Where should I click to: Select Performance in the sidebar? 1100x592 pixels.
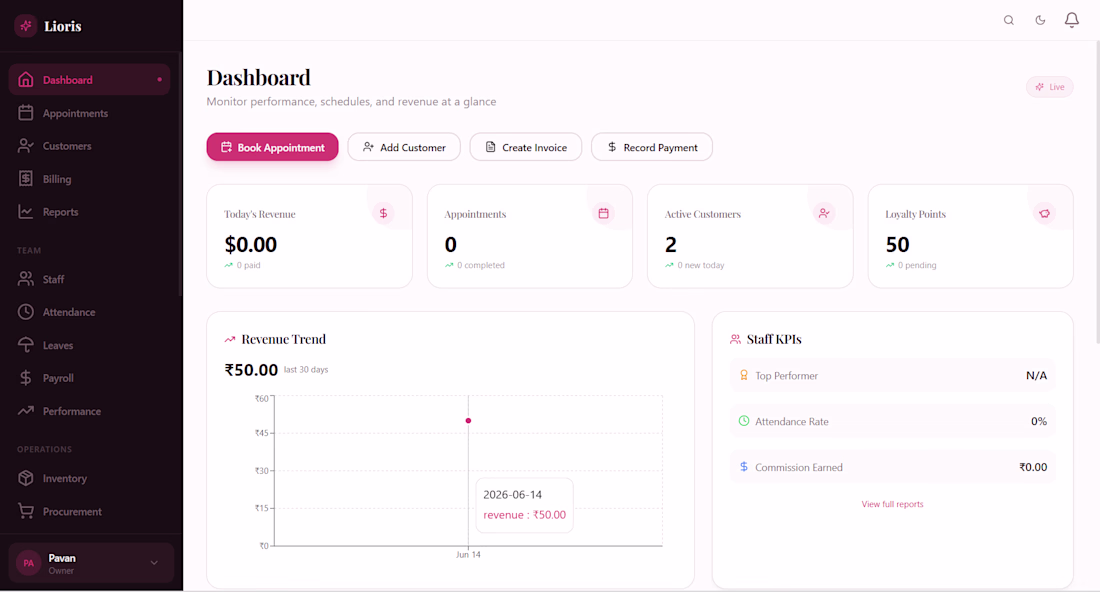90,411
